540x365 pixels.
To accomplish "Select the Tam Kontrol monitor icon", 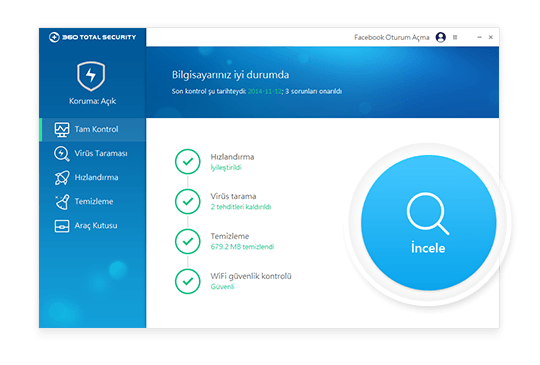I will click(x=62, y=129).
